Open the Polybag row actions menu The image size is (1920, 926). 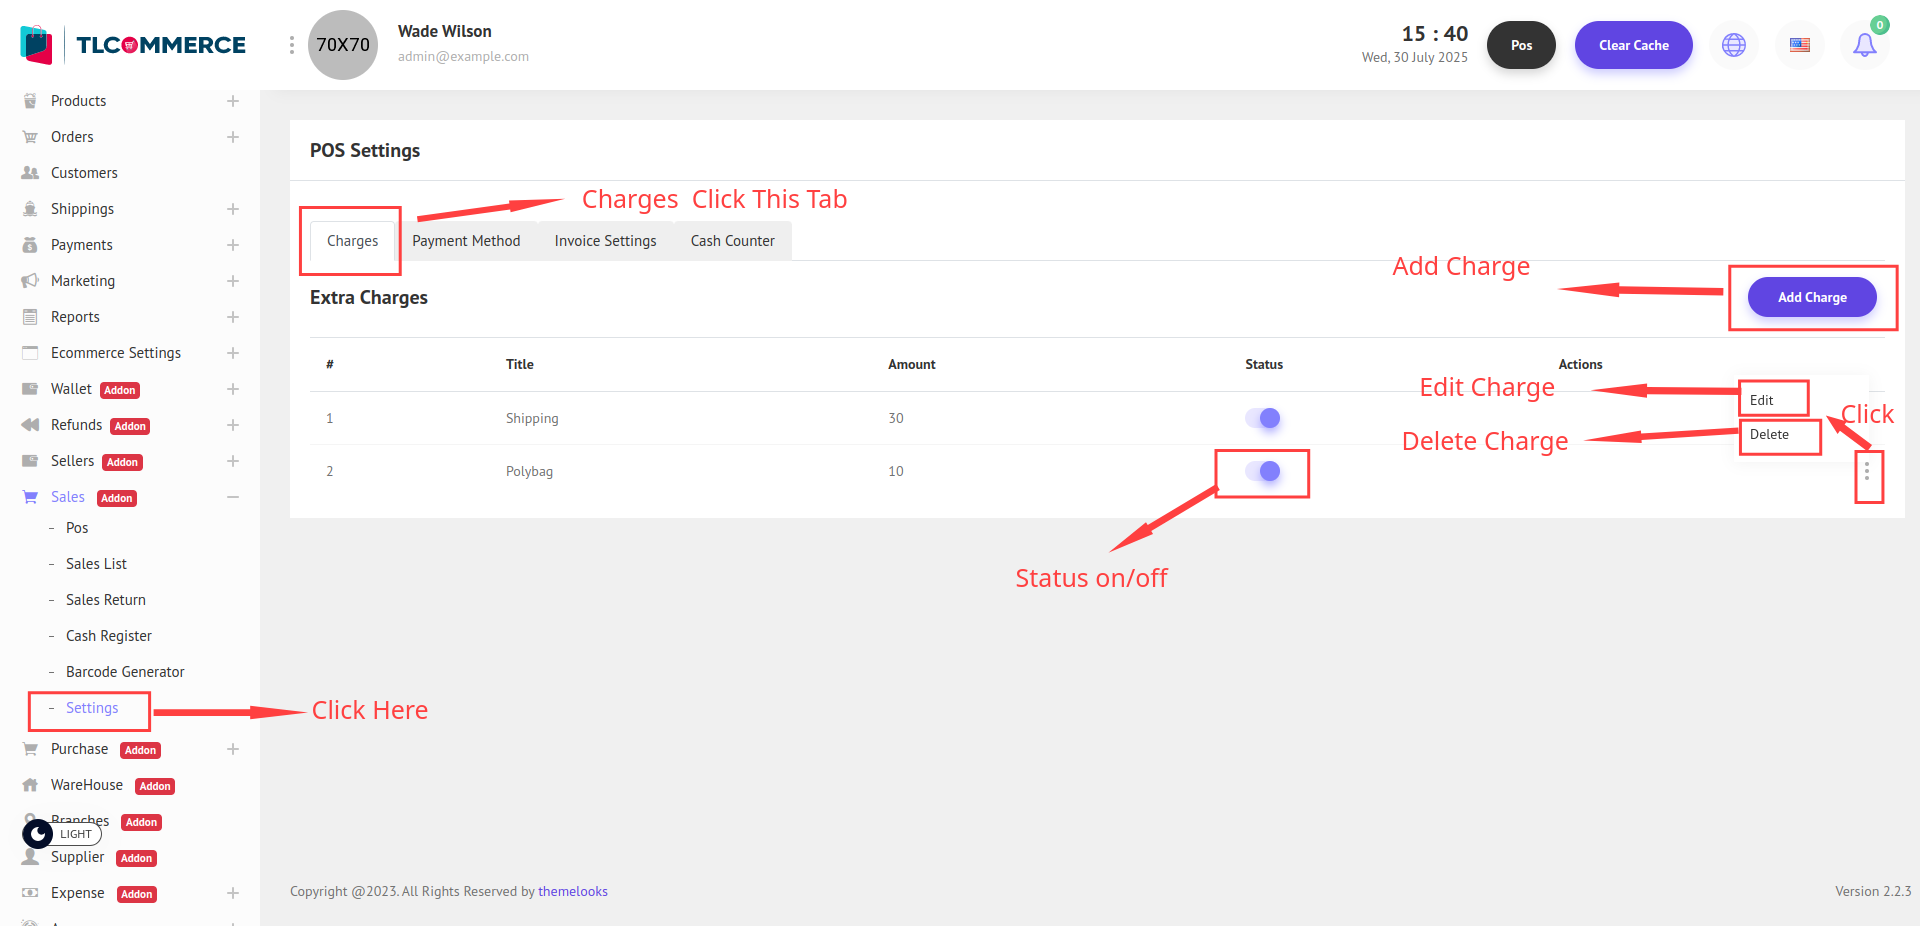tap(1867, 472)
